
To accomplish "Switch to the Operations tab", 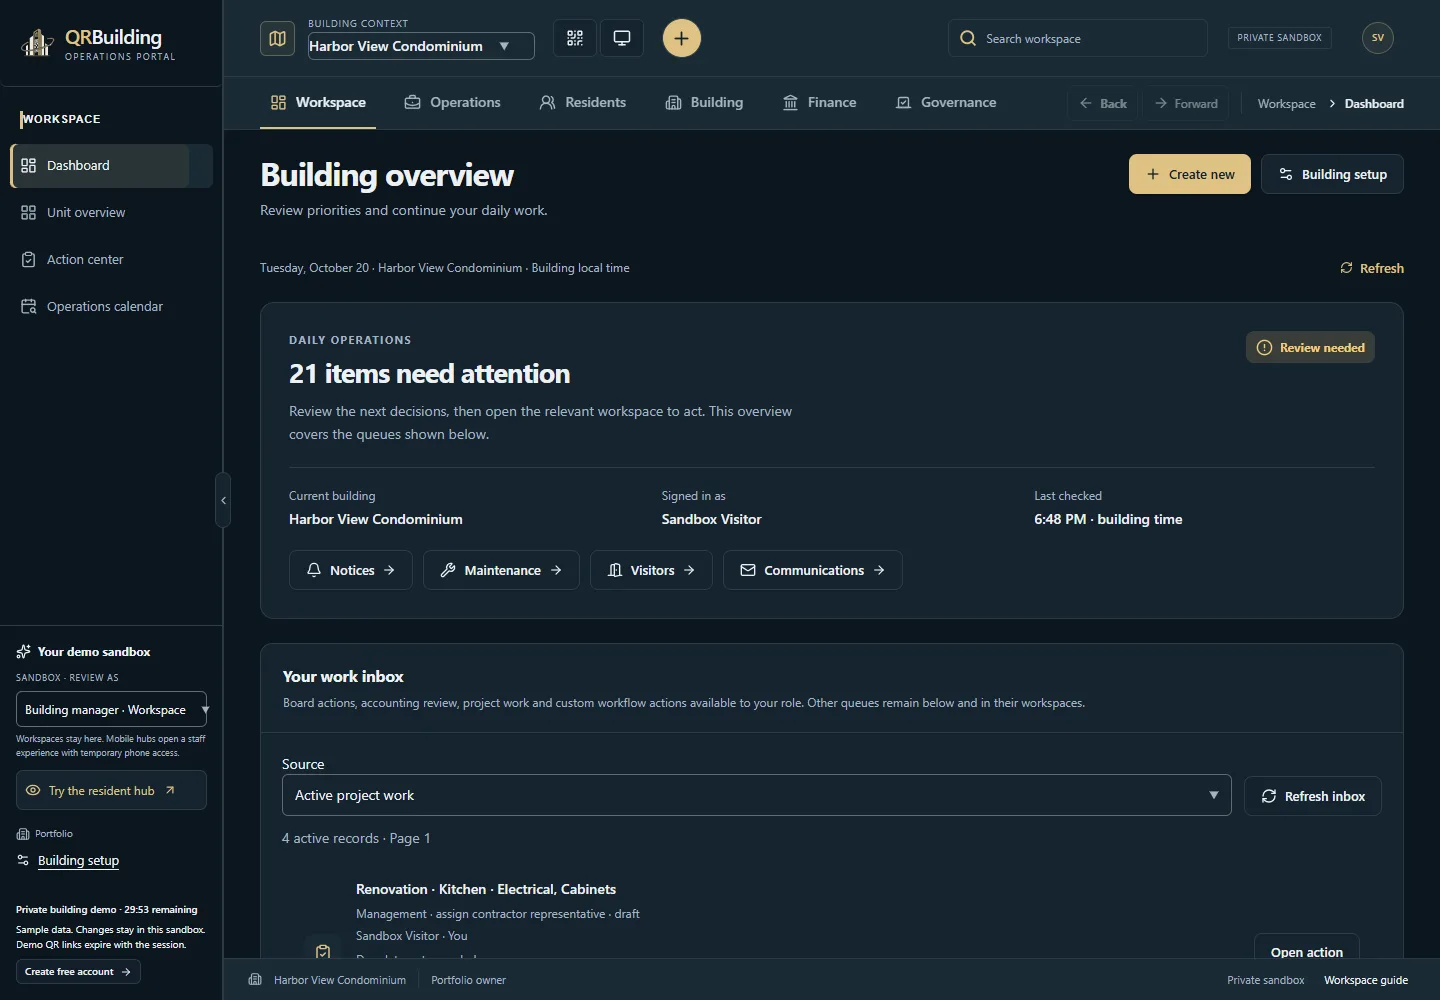I will click(452, 102).
